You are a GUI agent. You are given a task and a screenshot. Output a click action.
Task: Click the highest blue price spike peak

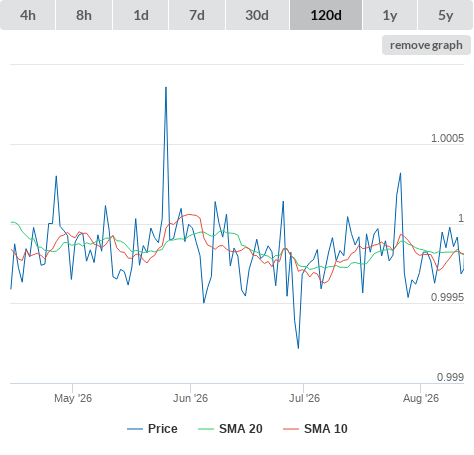(166, 87)
